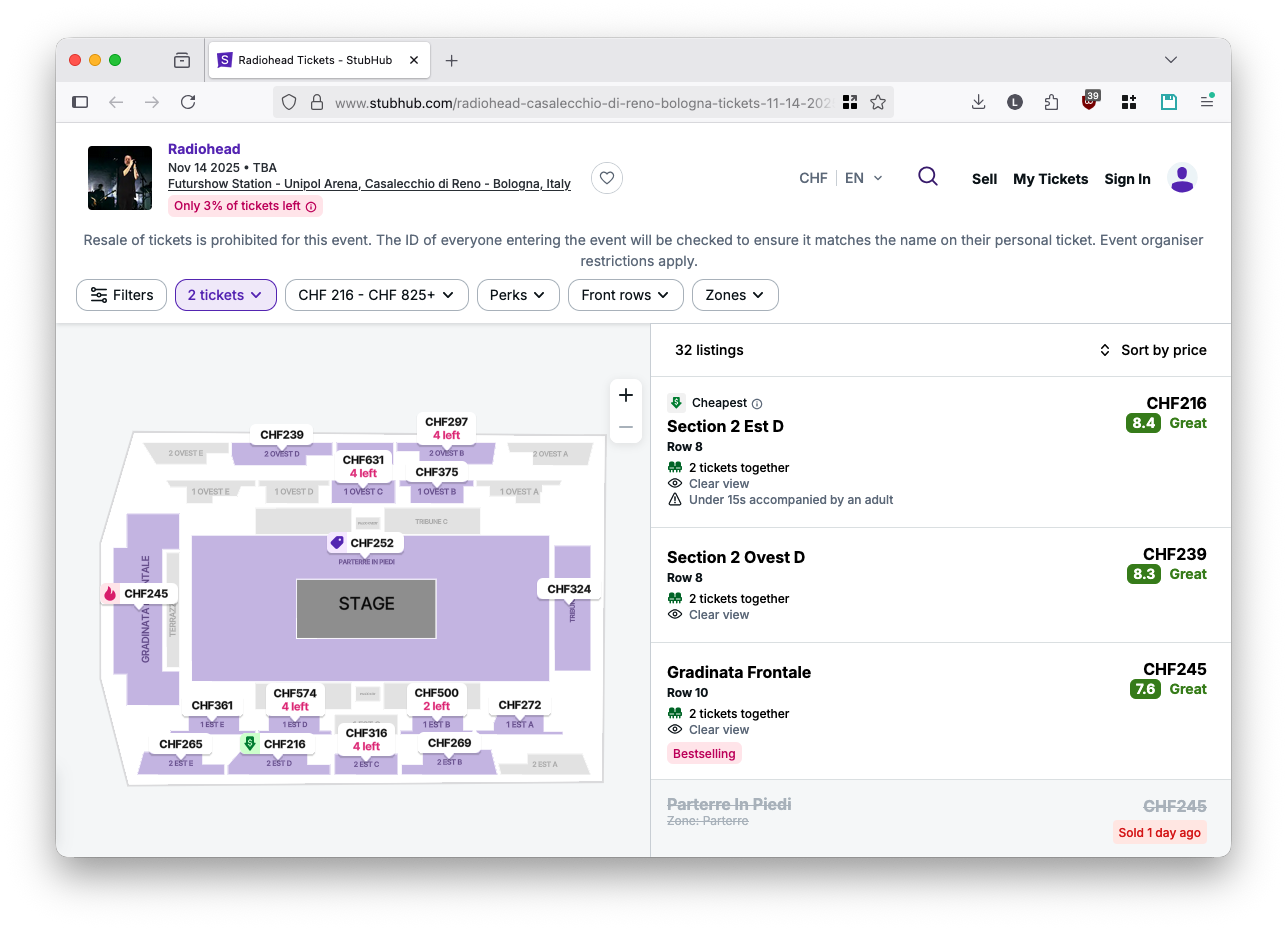Click the Filters button
Screen dimensions: 1287x931
click(x=122, y=295)
